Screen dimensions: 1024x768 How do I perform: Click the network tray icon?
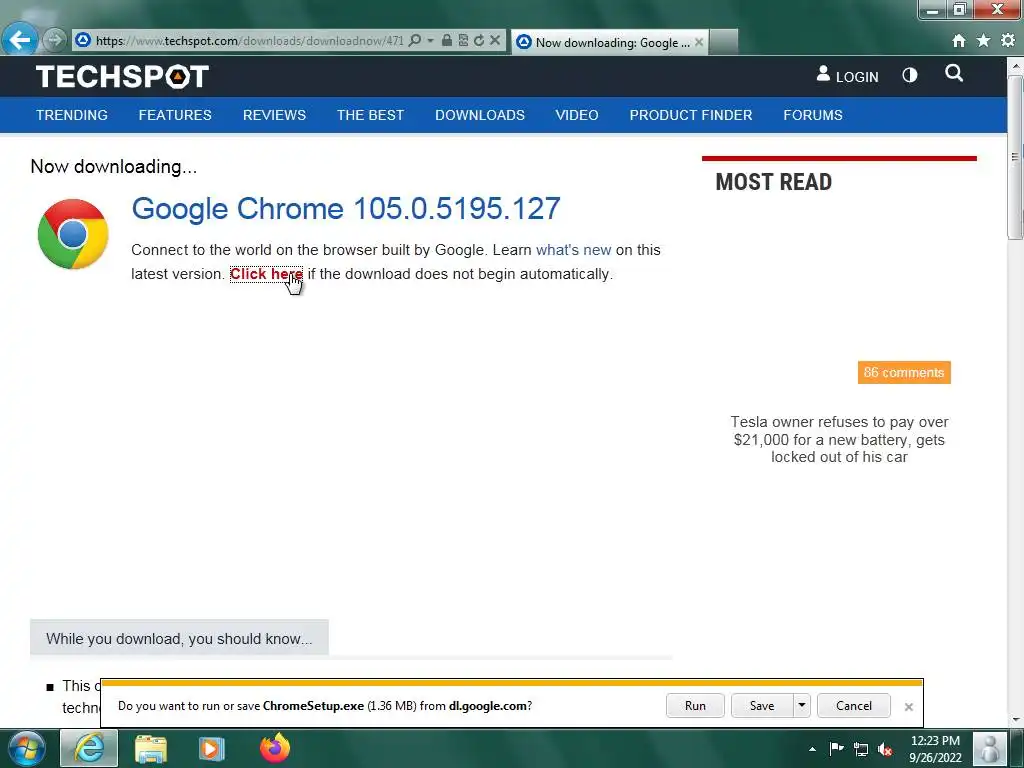(x=861, y=749)
